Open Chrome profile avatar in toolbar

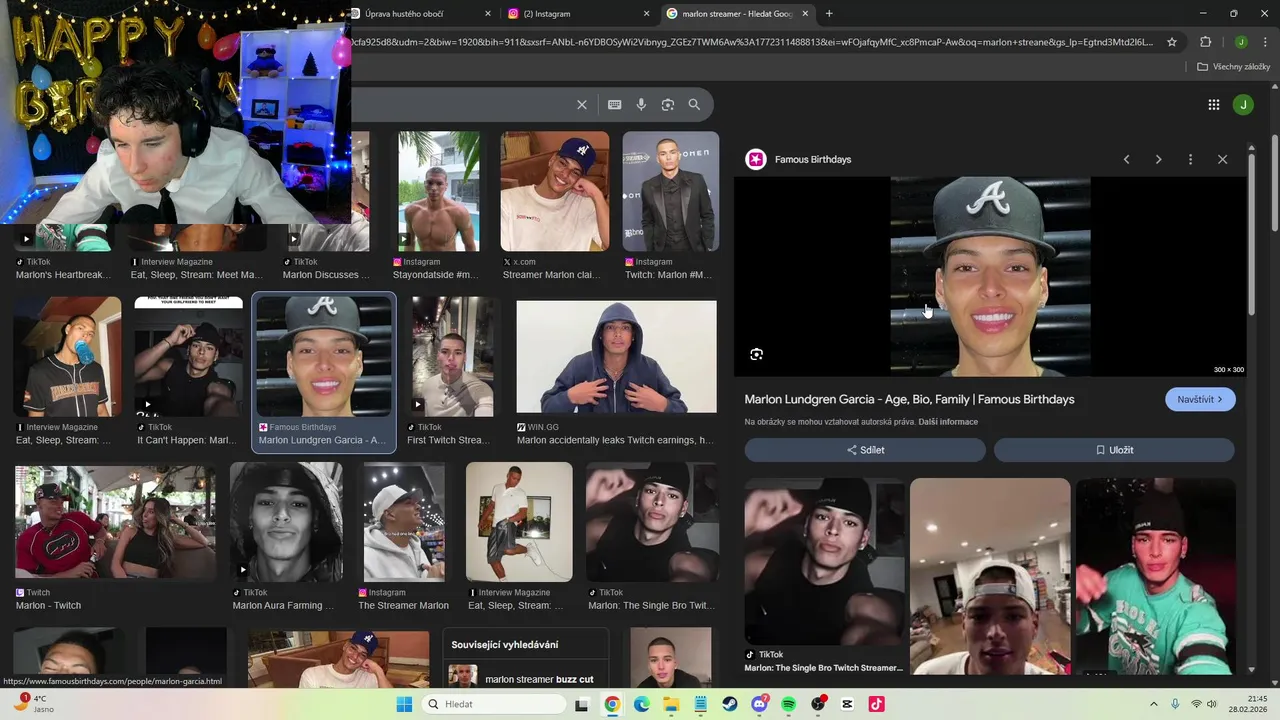[1241, 42]
